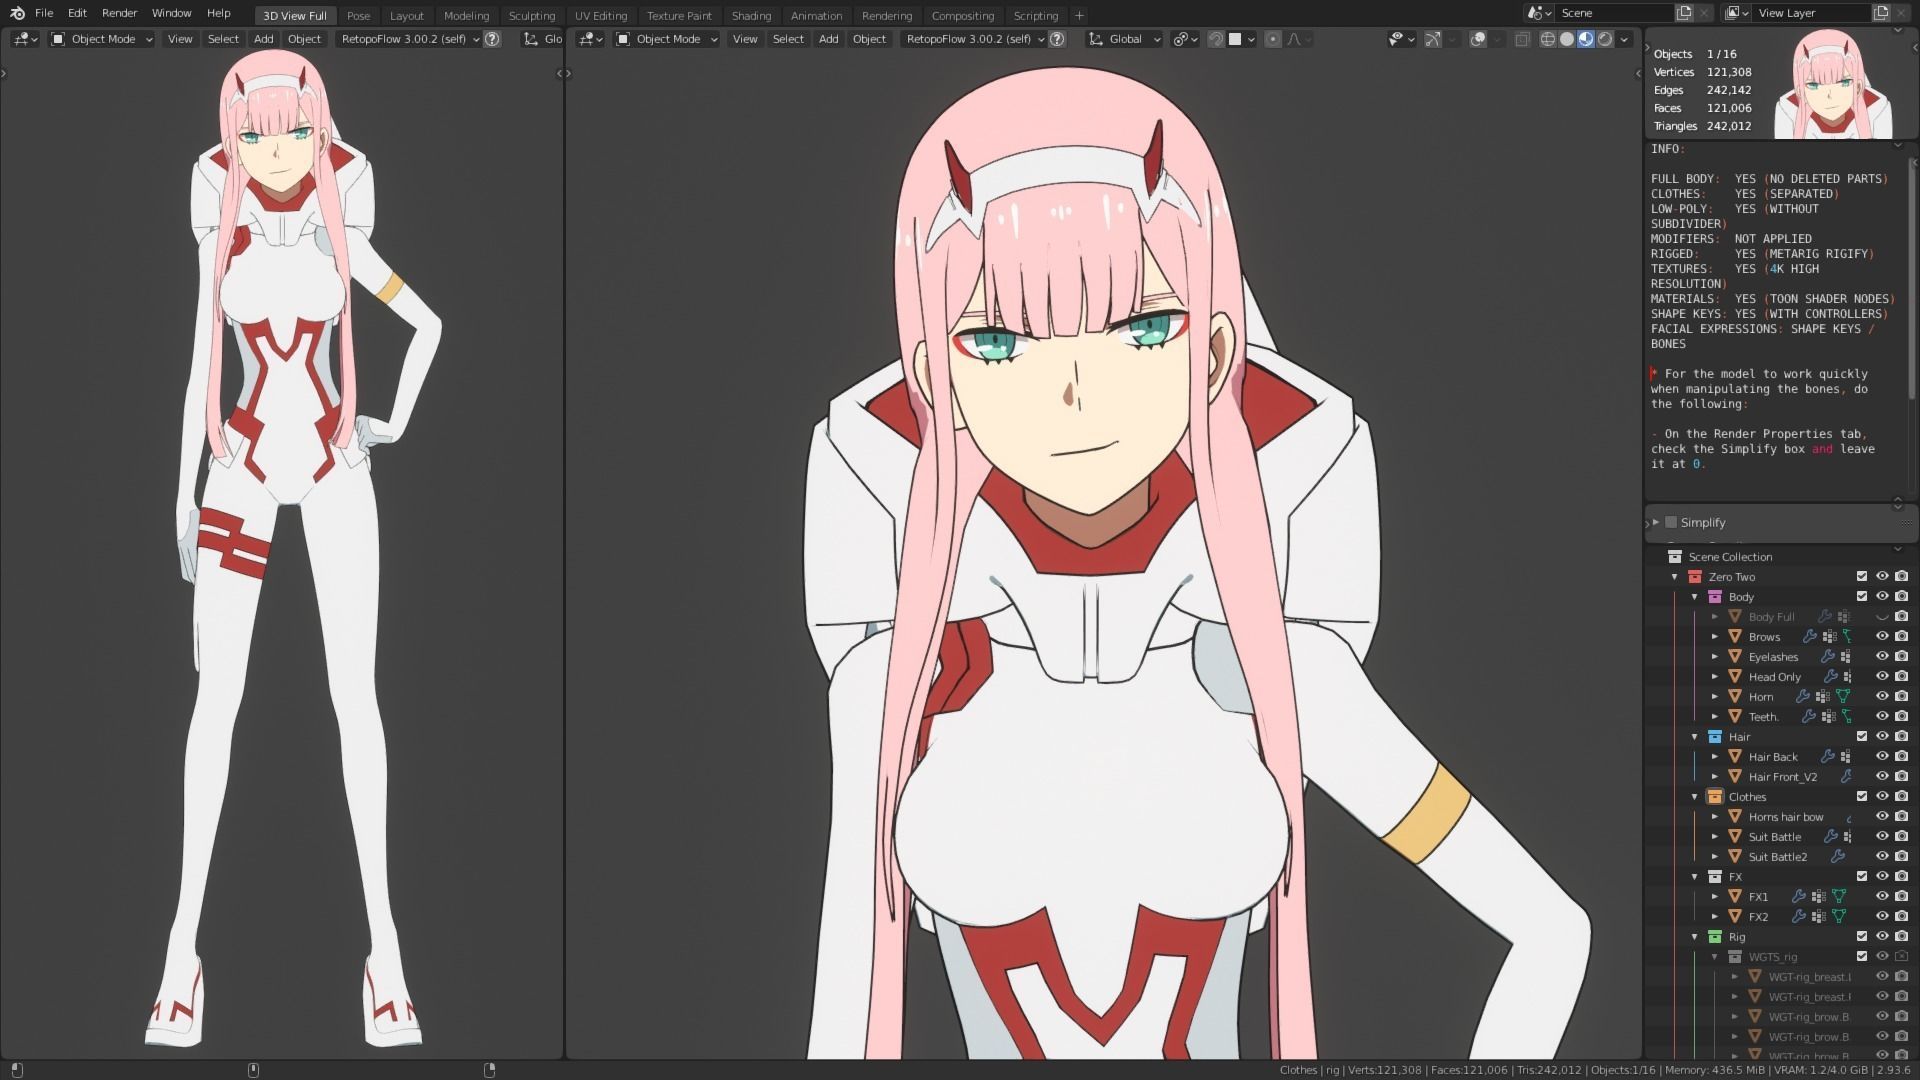Open the Help menu
The height and width of the screenshot is (1080, 1920).
218,13
